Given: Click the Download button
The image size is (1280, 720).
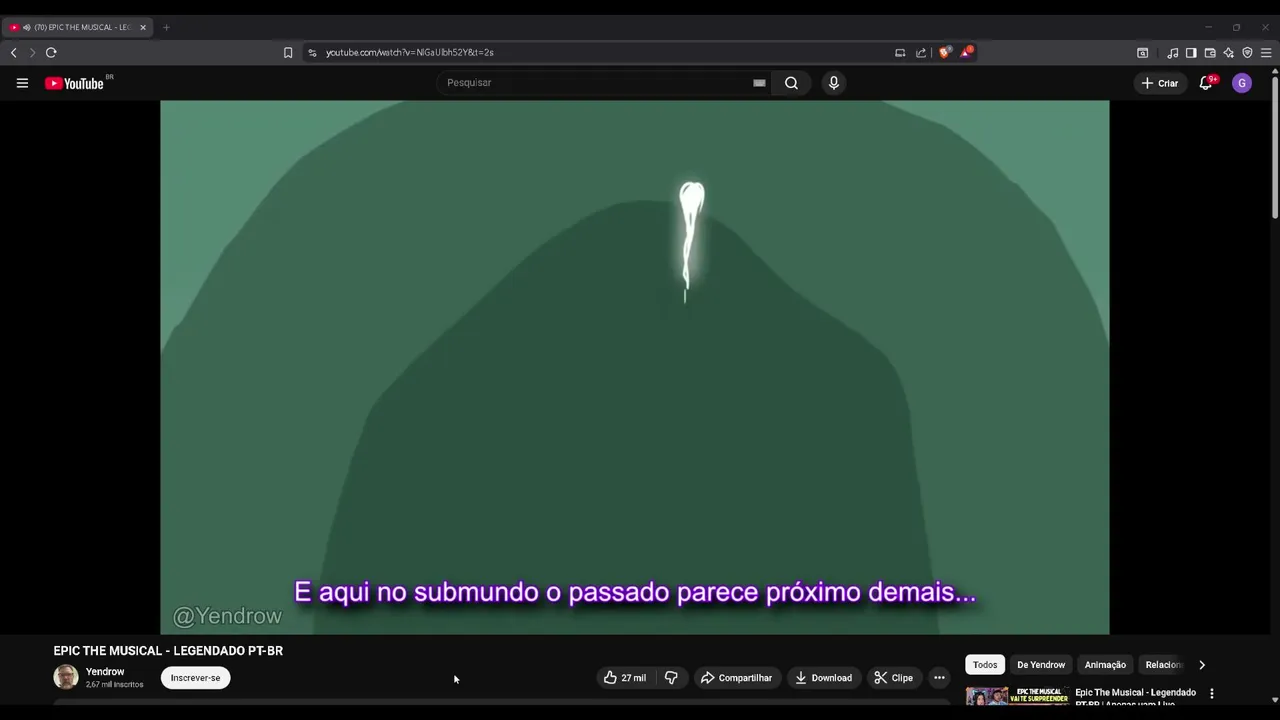Looking at the screenshot, I should point(823,678).
